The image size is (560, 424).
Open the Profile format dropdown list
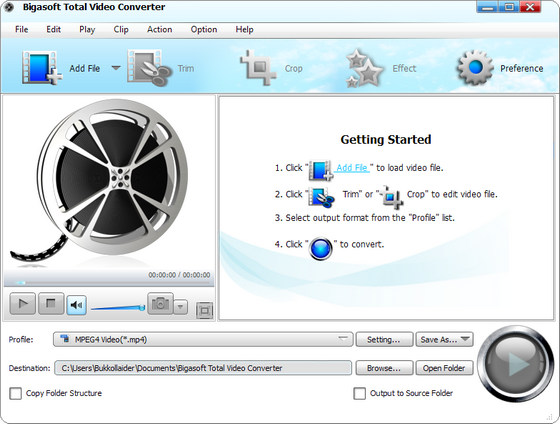pyautogui.click(x=203, y=339)
